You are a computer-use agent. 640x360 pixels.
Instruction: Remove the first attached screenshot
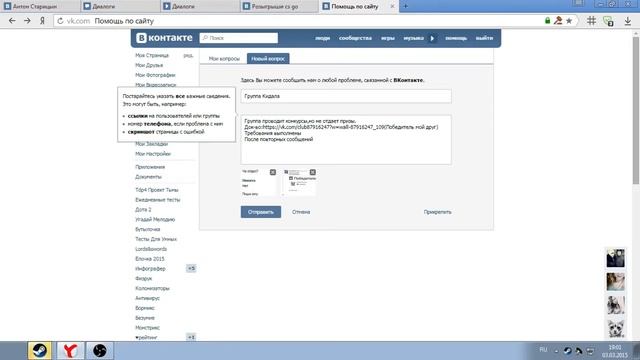[x=273, y=172]
